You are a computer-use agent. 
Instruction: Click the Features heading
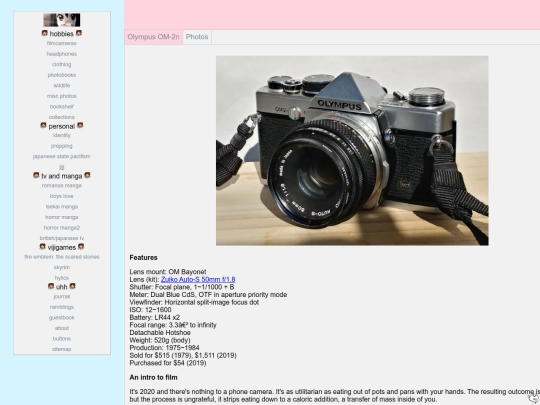[143, 258]
